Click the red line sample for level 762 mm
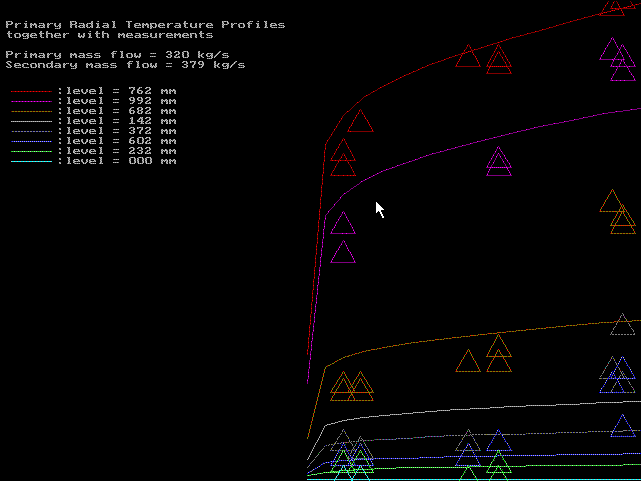The width and height of the screenshot is (641, 481). pos(31,91)
